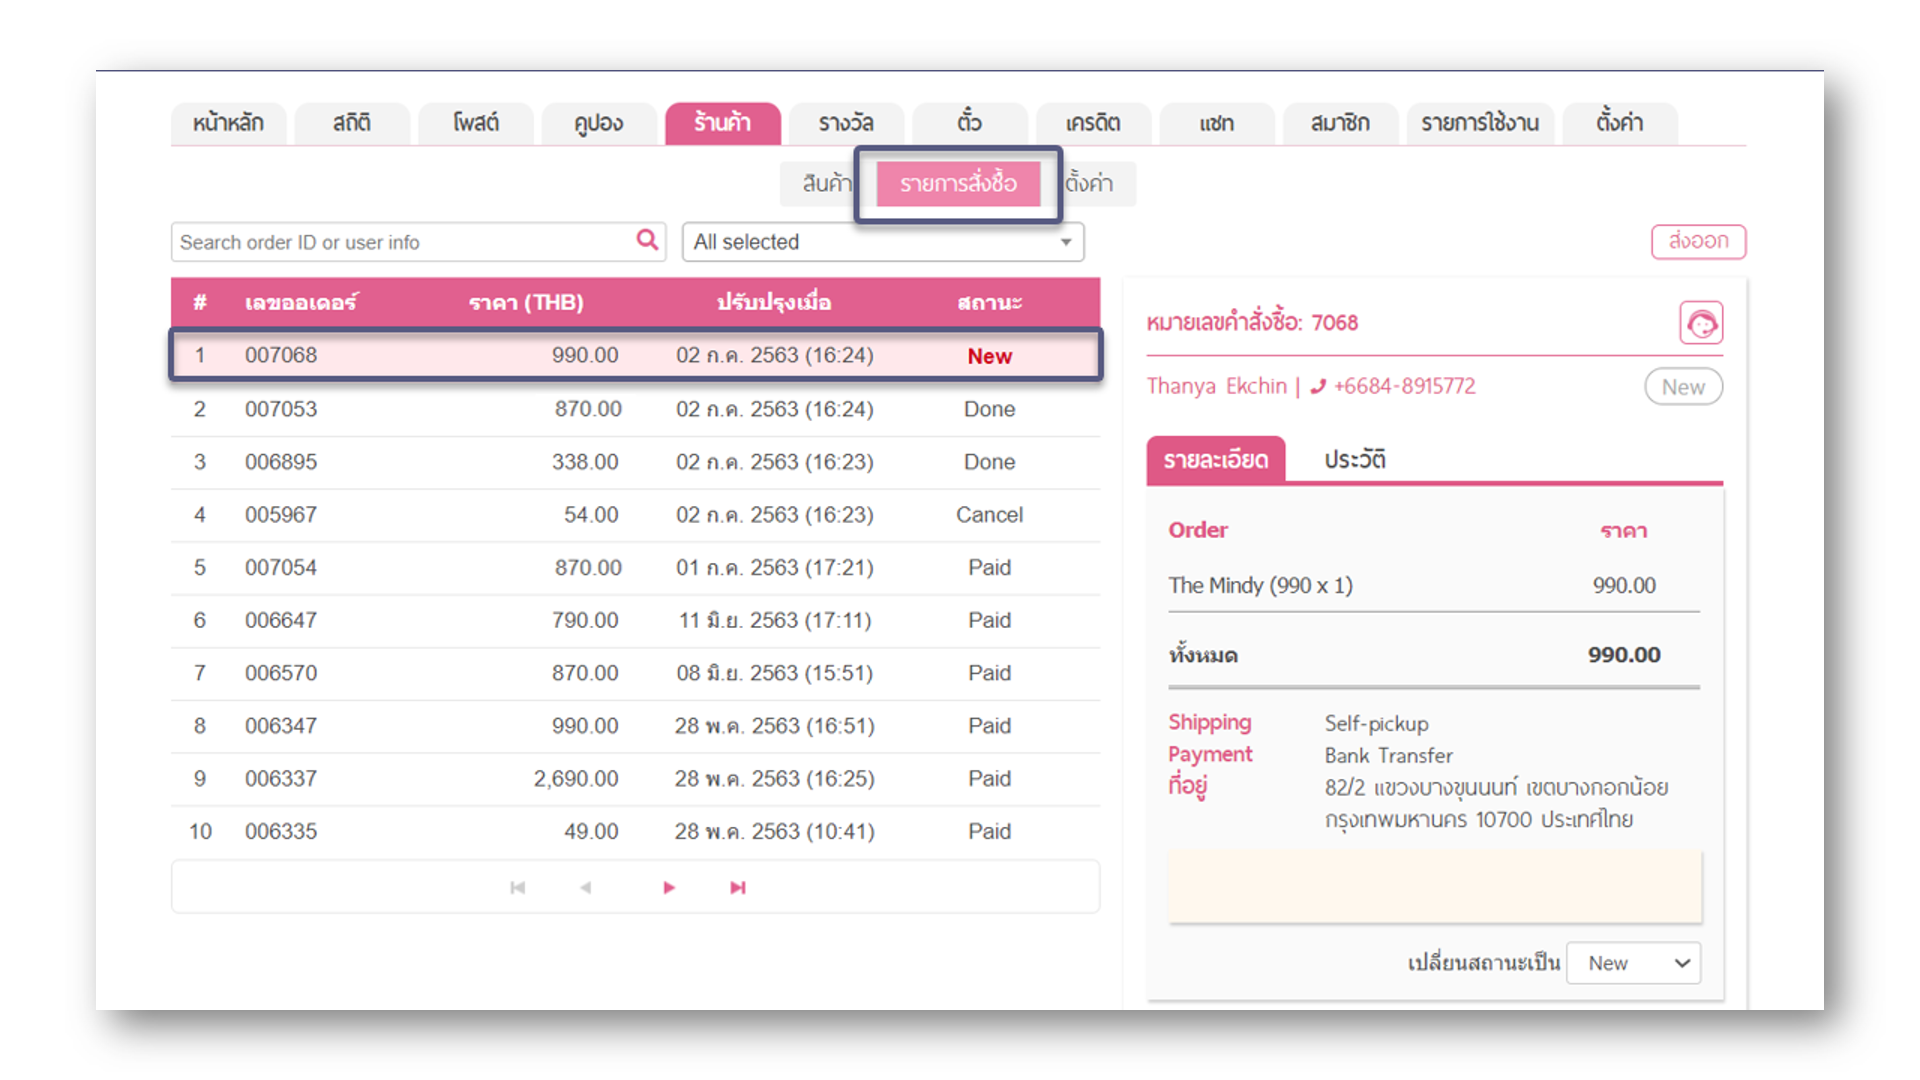
Task: Select order row 007068
Action: [636, 355]
